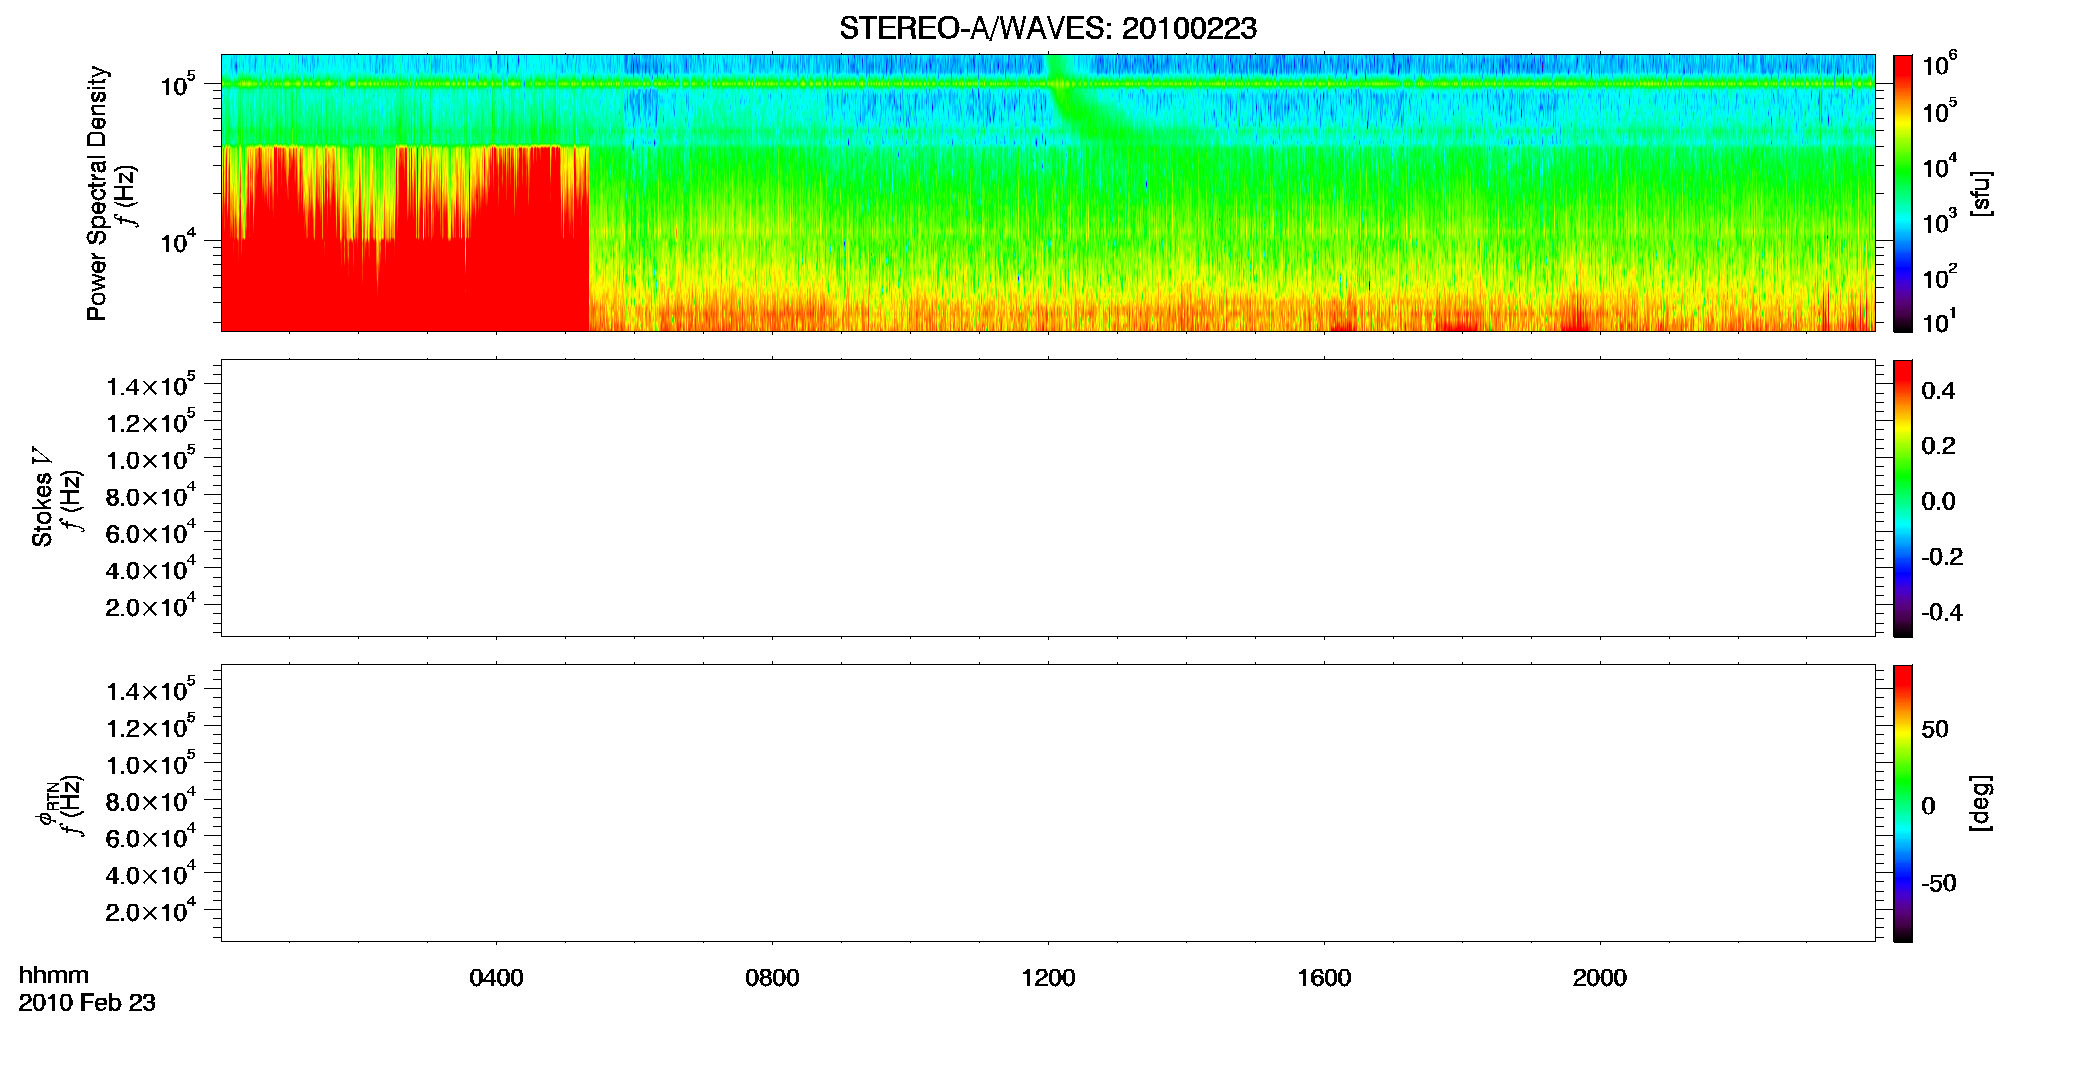Click the 10³ tick on the sfu colorbar
Image resolution: width=2096 pixels, height=1080 pixels.
click(1939, 221)
